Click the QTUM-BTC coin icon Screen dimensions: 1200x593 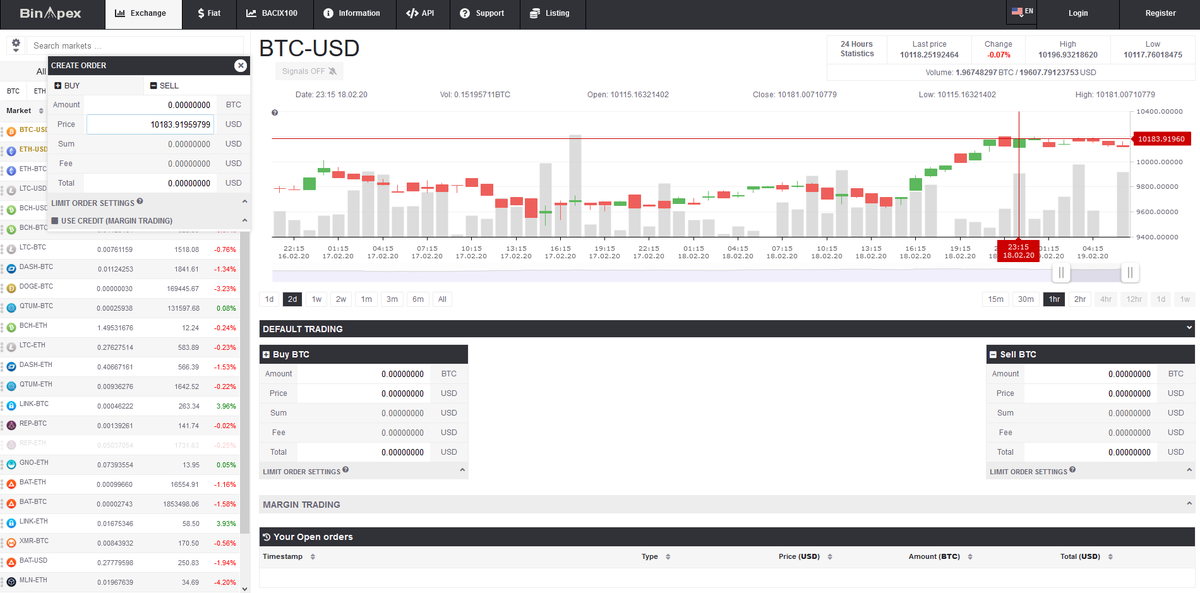pyautogui.click(x=11, y=306)
